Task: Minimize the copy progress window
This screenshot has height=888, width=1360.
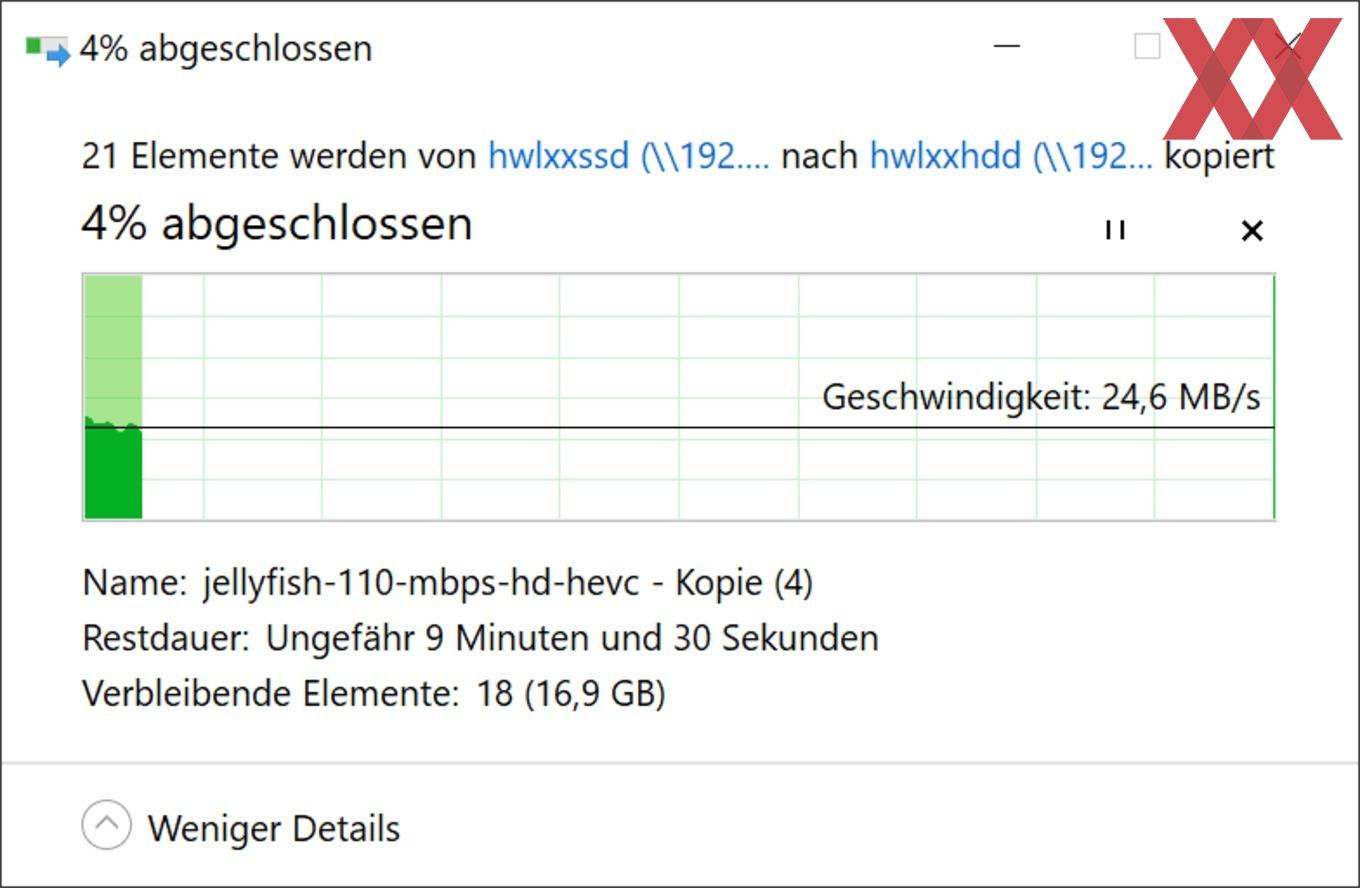Action: 1007,46
